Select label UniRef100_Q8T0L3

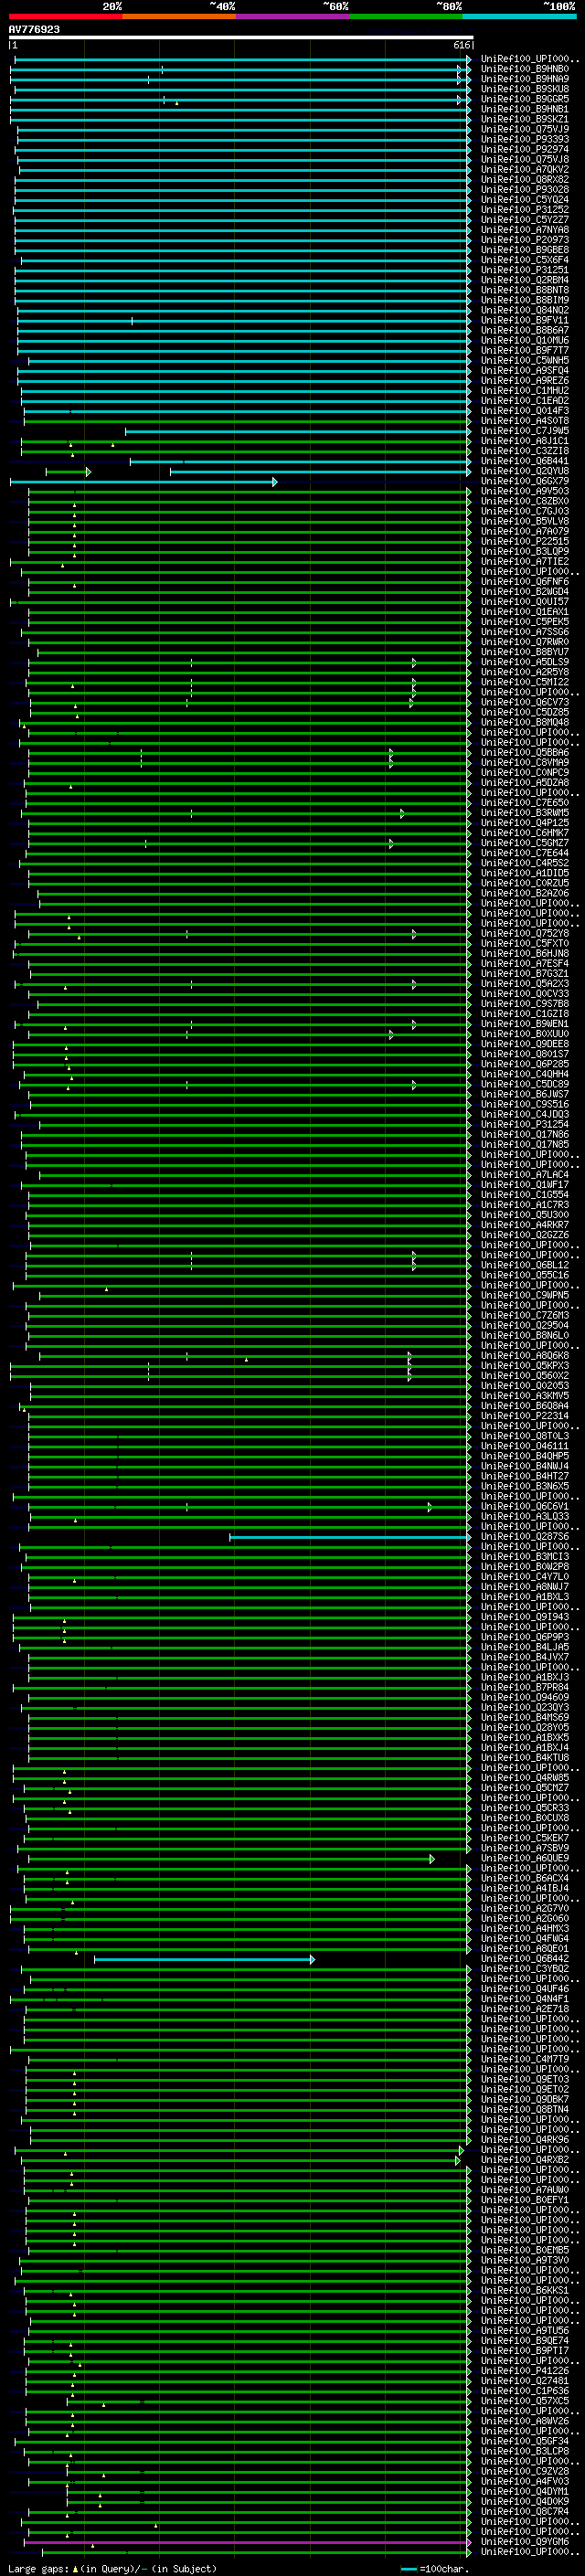tap(524, 1436)
